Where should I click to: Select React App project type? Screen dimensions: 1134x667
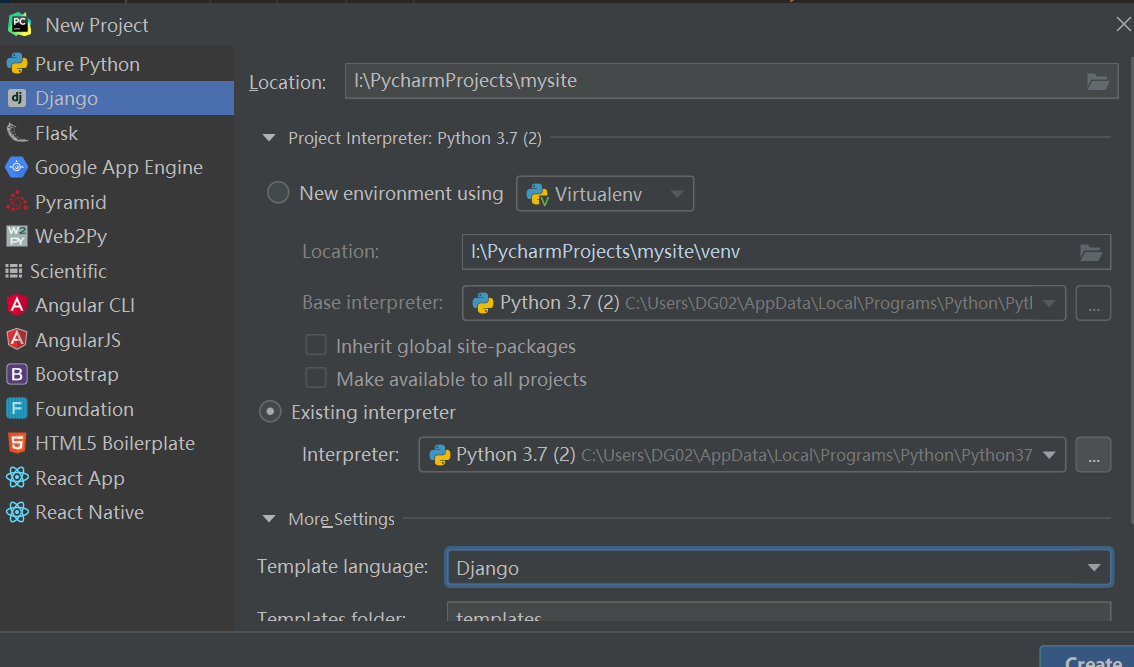click(117, 478)
